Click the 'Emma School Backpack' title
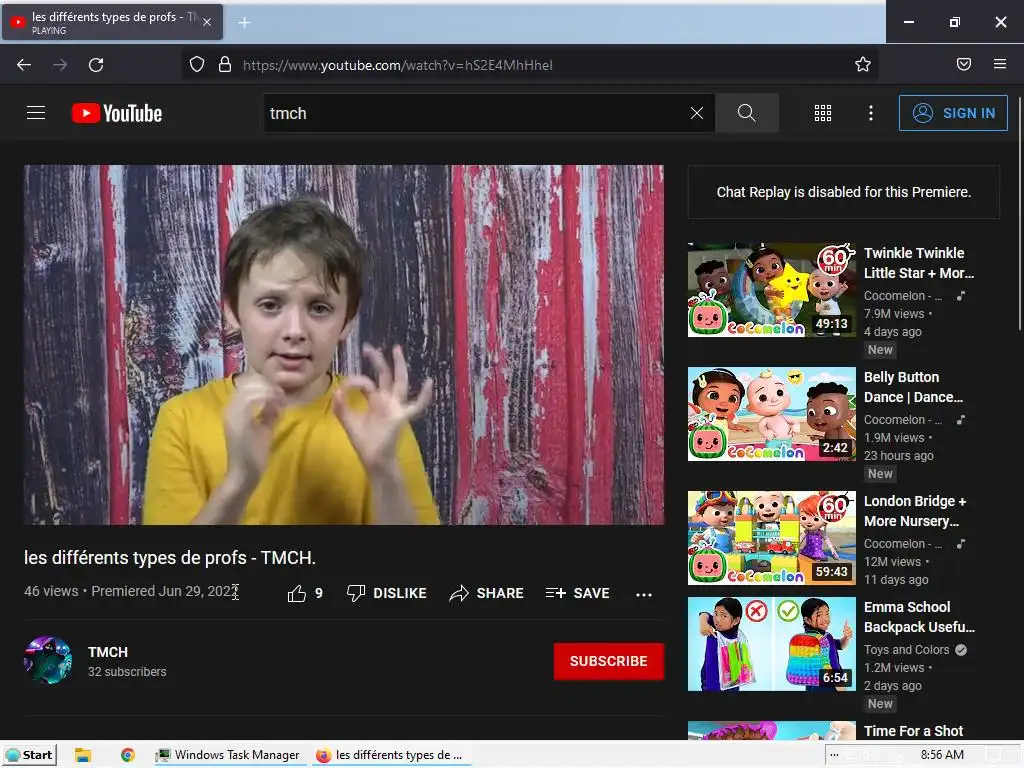Image resolution: width=1024 pixels, height=768 pixels. pyautogui.click(x=919, y=616)
